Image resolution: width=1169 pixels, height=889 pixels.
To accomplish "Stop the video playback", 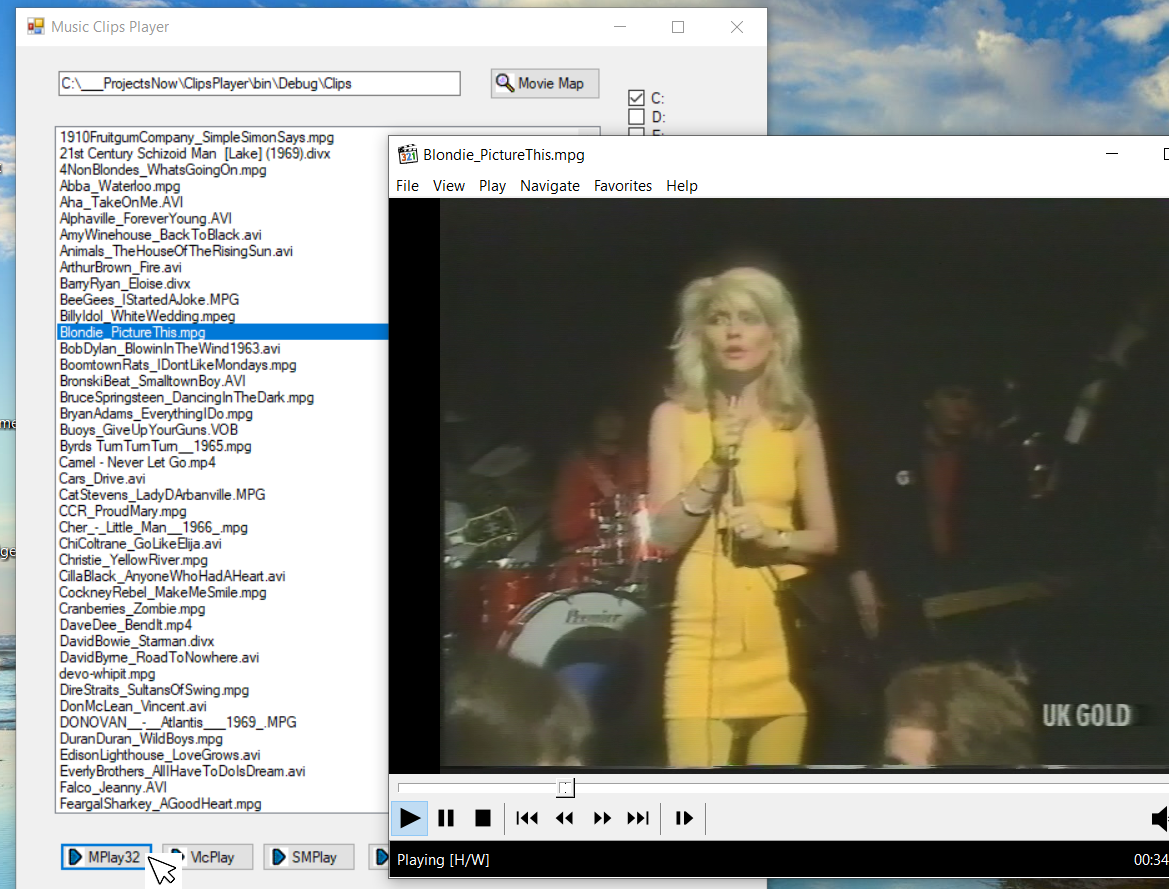I will (482, 818).
